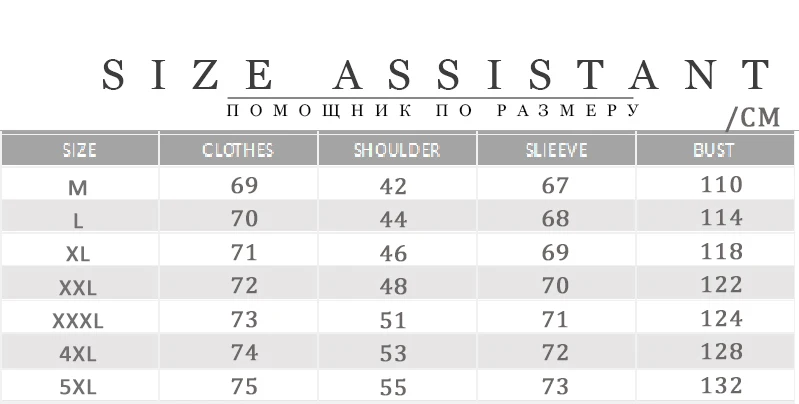Screen dimensions: 799x404
Task: Click the Russian subtitle ПОМОЩНИК ПО РАЗМЕРУ
Action: [433, 111]
